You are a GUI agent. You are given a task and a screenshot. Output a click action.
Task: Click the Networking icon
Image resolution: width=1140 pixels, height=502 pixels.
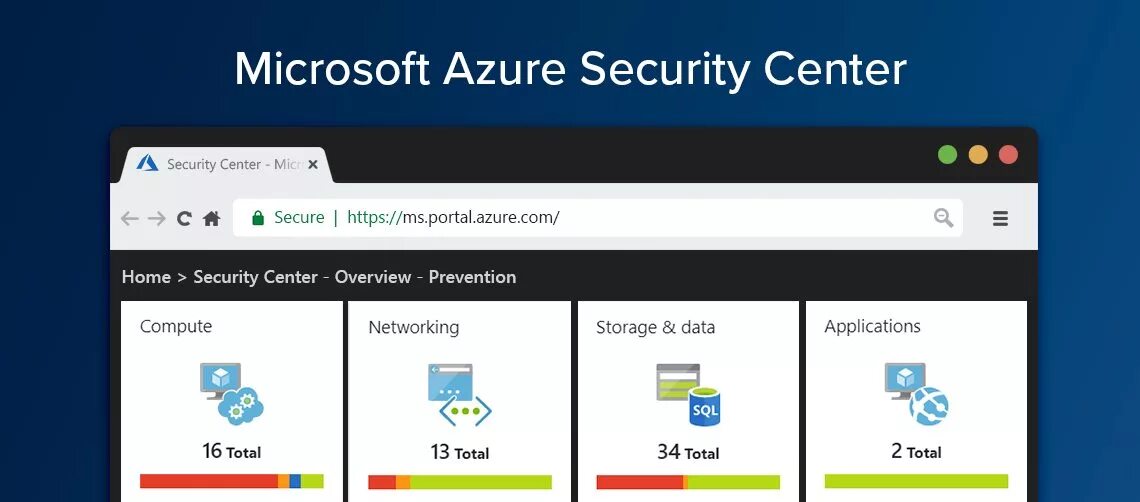(459, 395)
